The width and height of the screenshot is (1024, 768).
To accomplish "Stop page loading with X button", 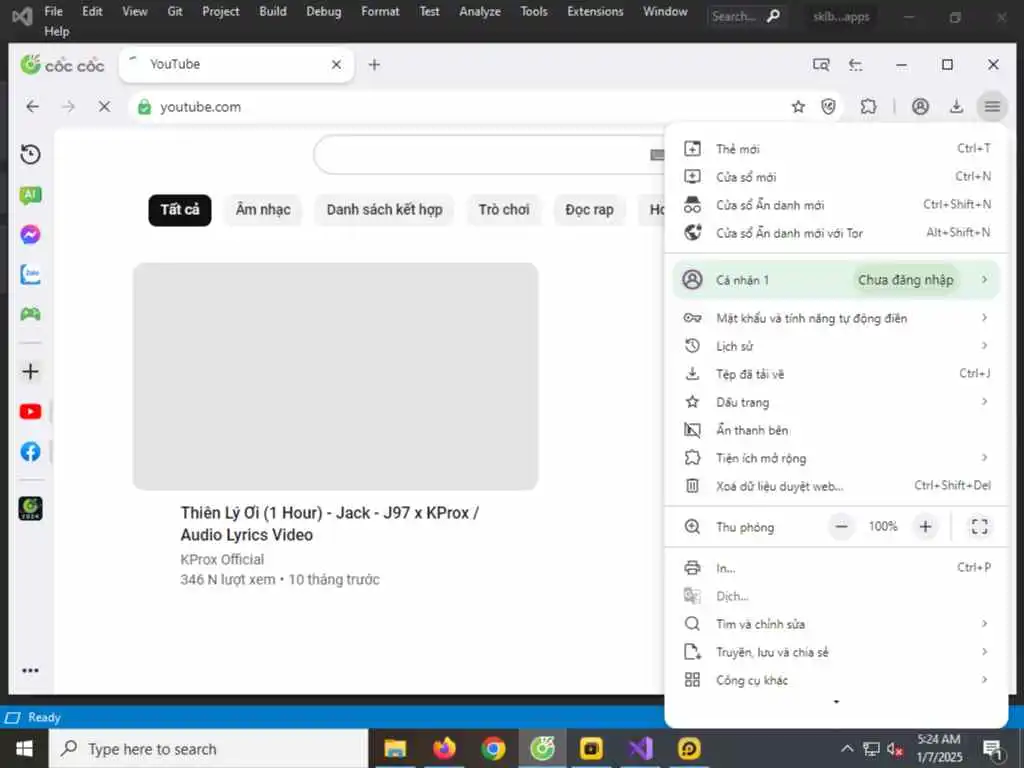I will pos(104,106).
